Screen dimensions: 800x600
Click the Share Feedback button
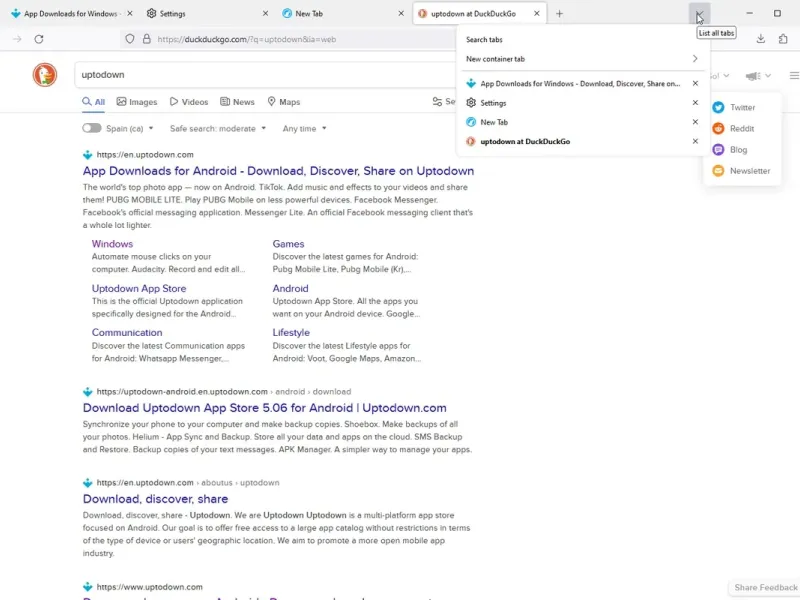[x=764, y=587]
